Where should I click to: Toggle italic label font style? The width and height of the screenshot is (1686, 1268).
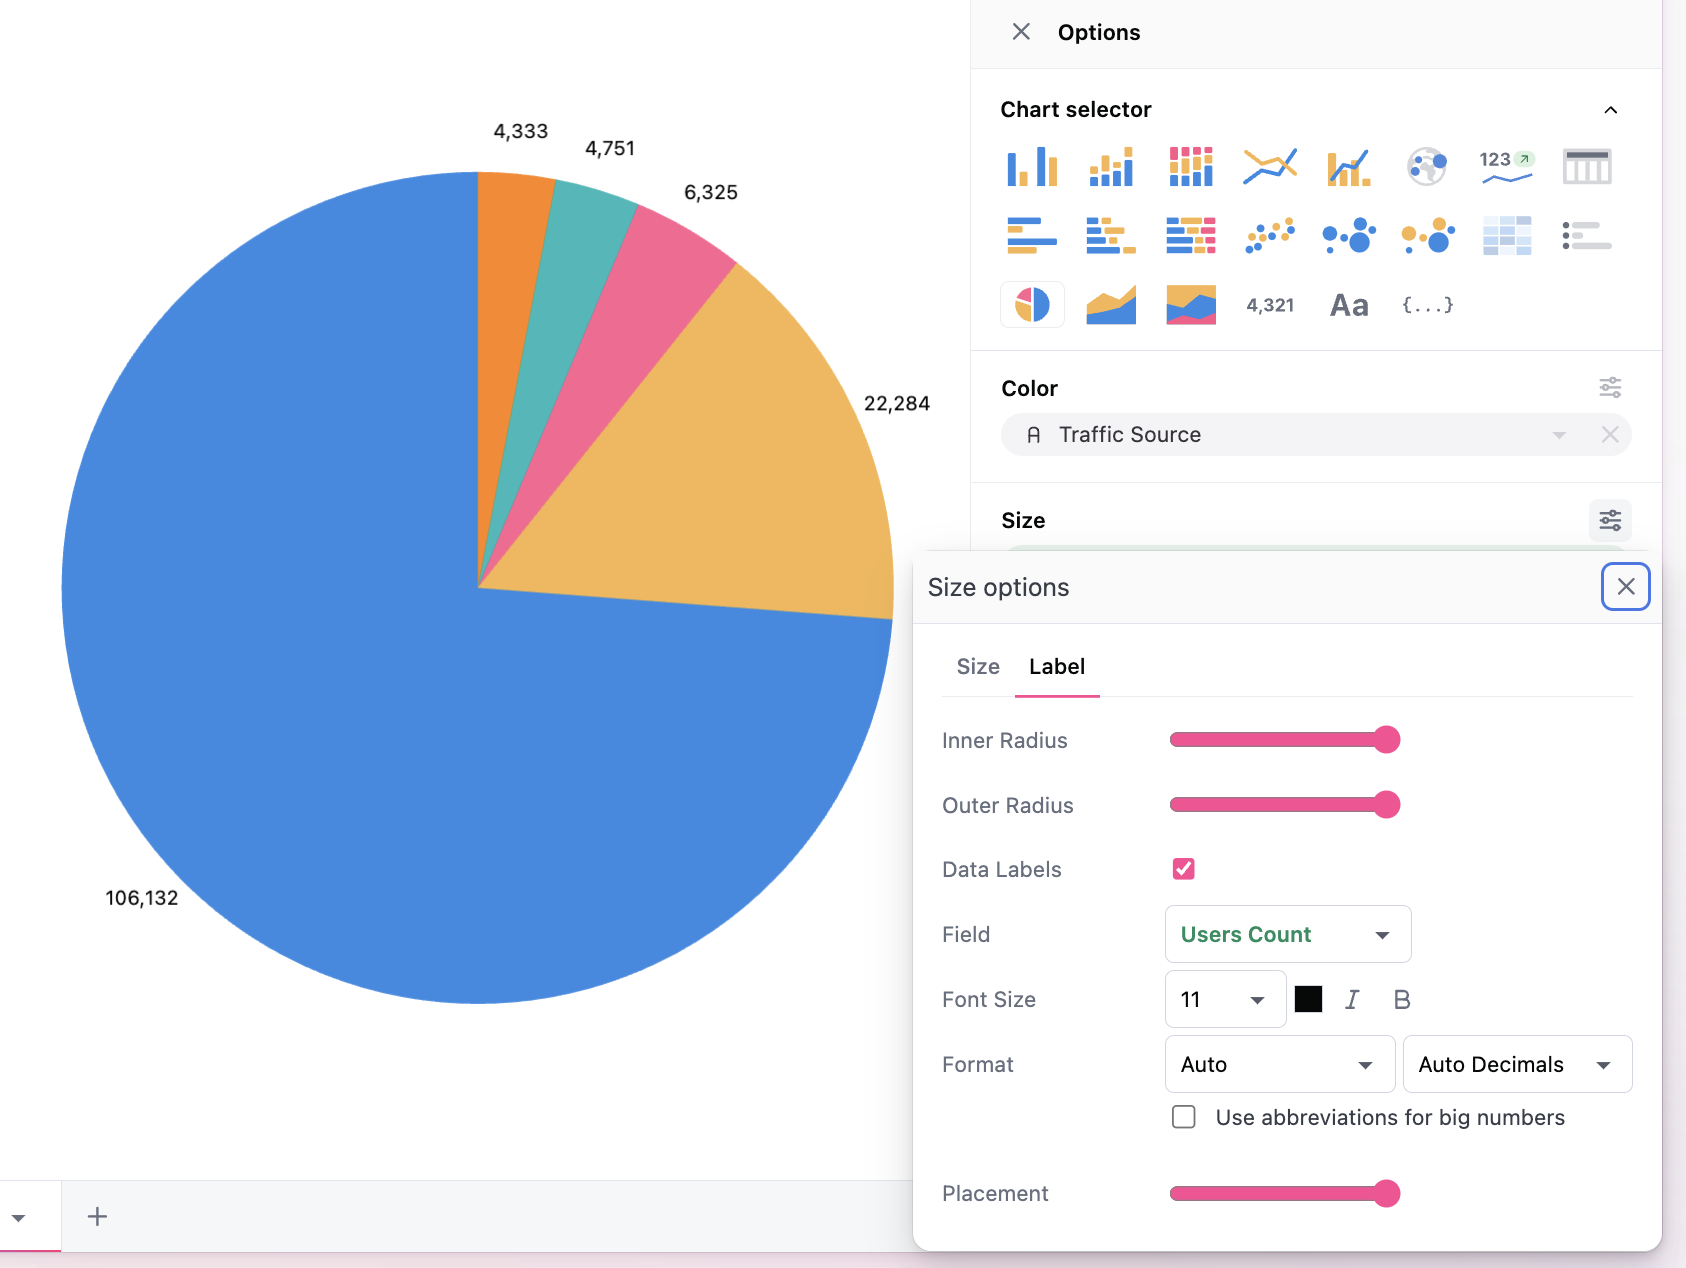tap(1352, 999)
